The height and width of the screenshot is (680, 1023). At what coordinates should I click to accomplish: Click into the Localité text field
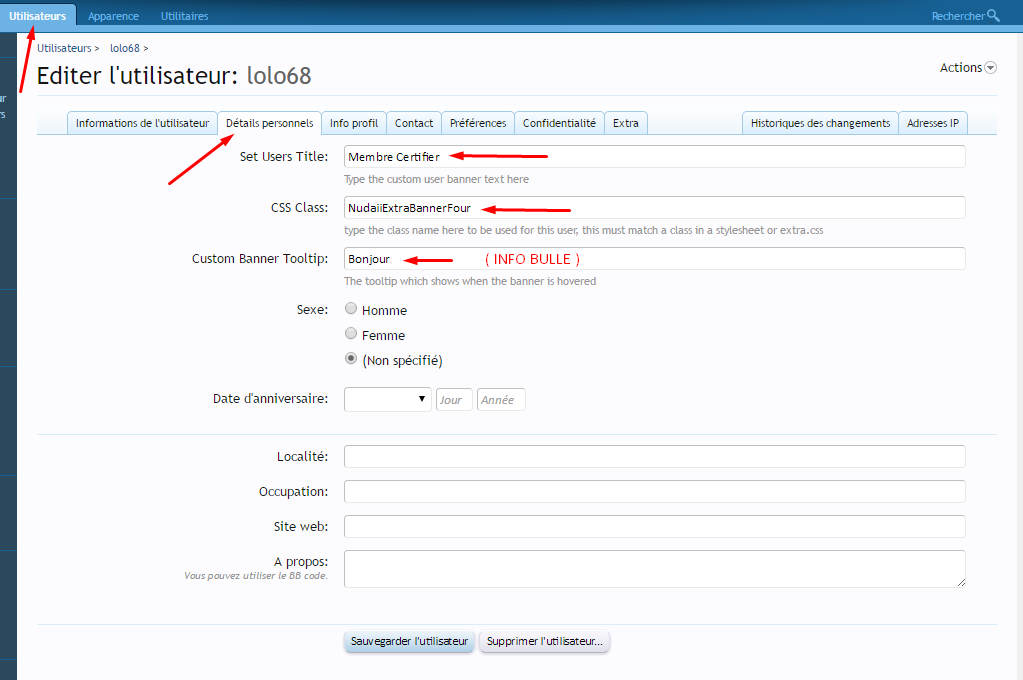(654, 457)
